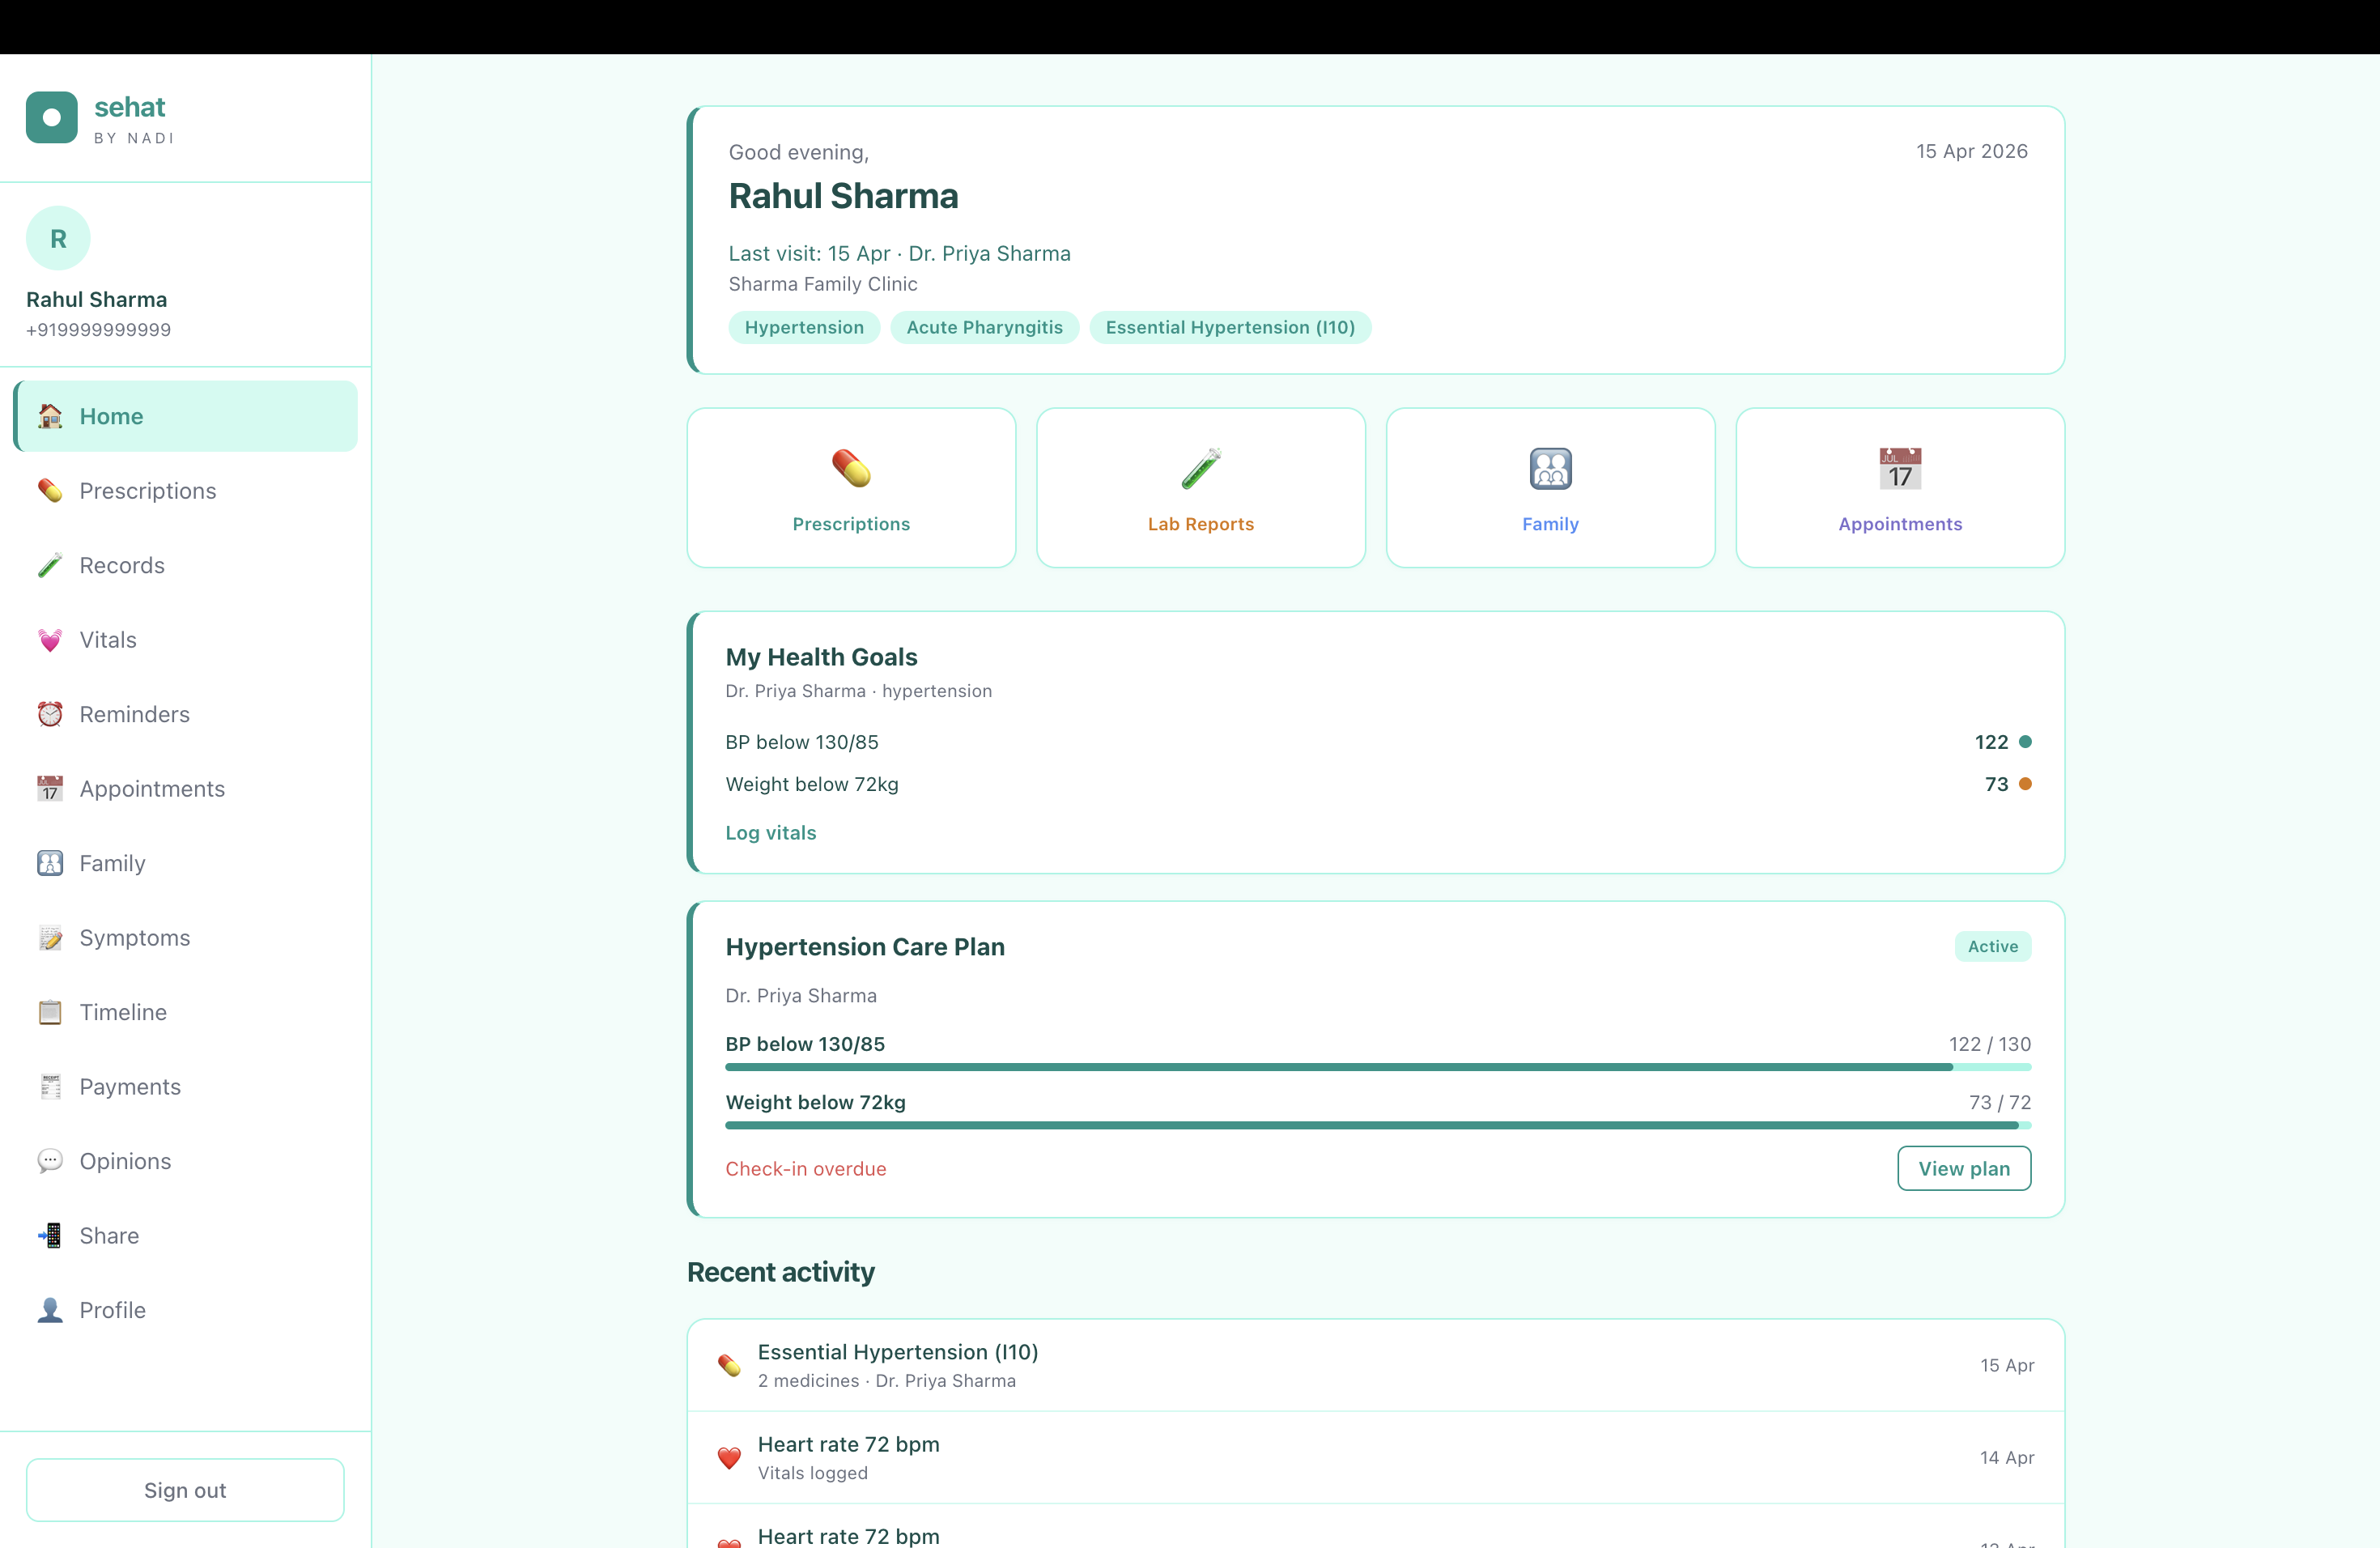Click the Check-in overdue warning text
Viewport: 2380px width, 1548px height.
click(806, 1169)
